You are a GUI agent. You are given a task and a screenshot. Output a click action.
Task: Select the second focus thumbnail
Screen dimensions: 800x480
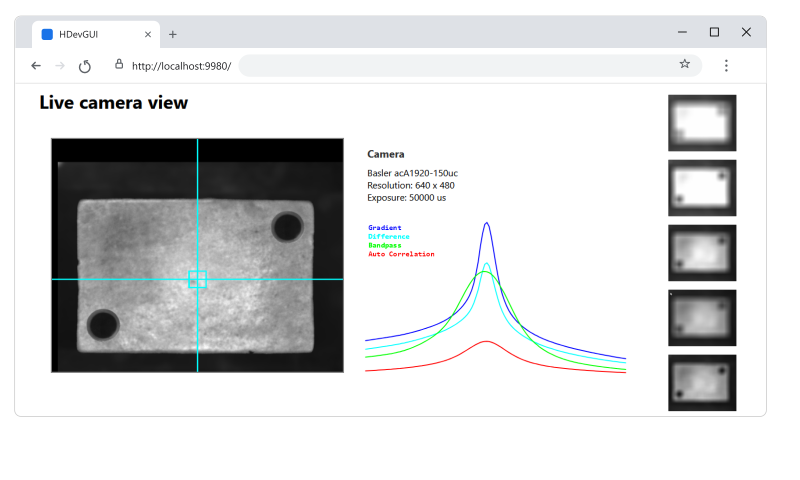click(702, 188)
